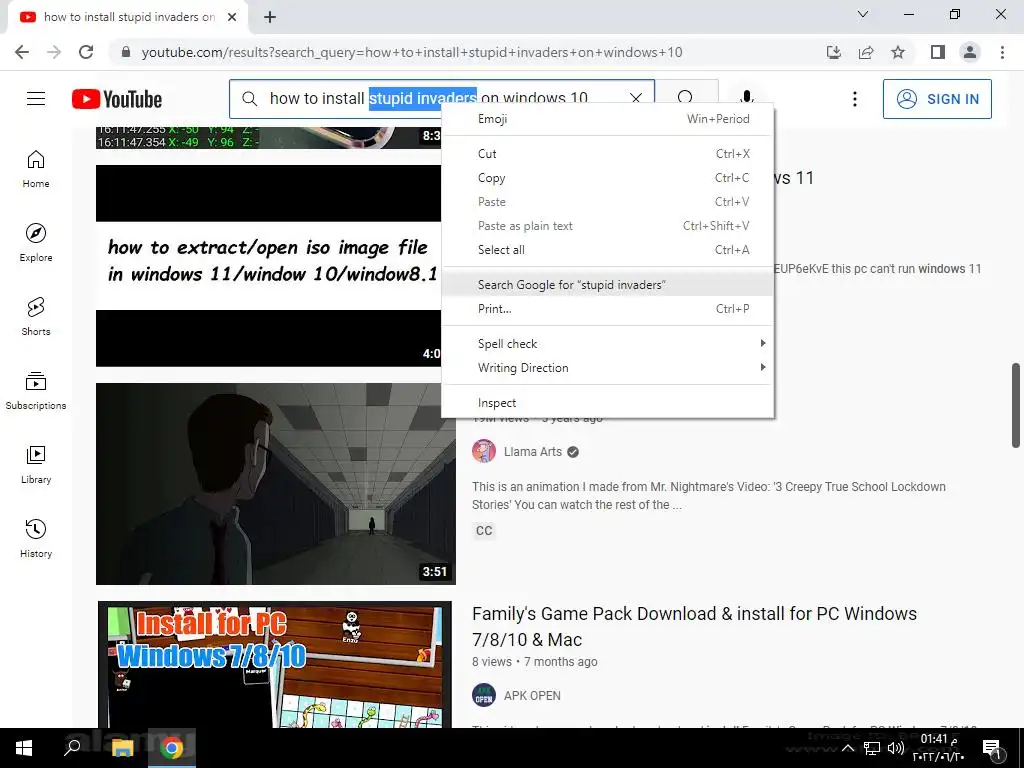Image resolution: width=1024 pixels, height=768 pixels.
Task: Choose Print... in the context menu
Action: [608, 309]
